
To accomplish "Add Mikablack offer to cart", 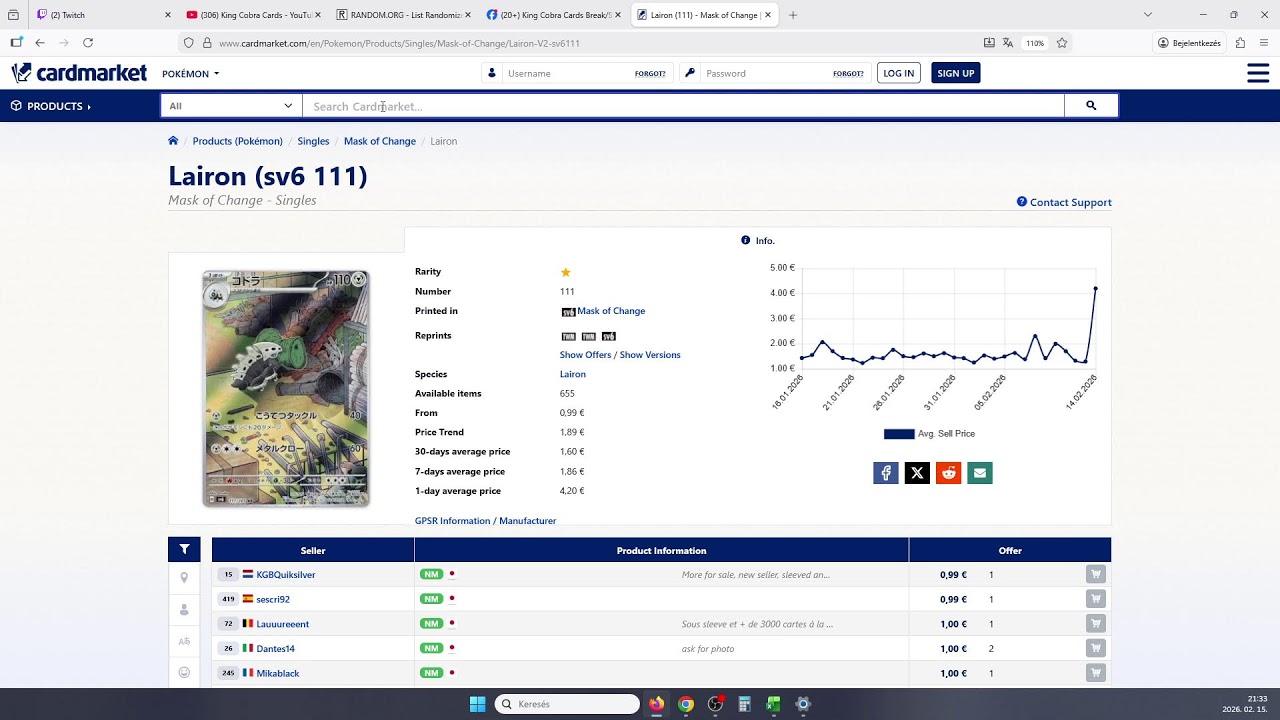I will coord(1096,673).
